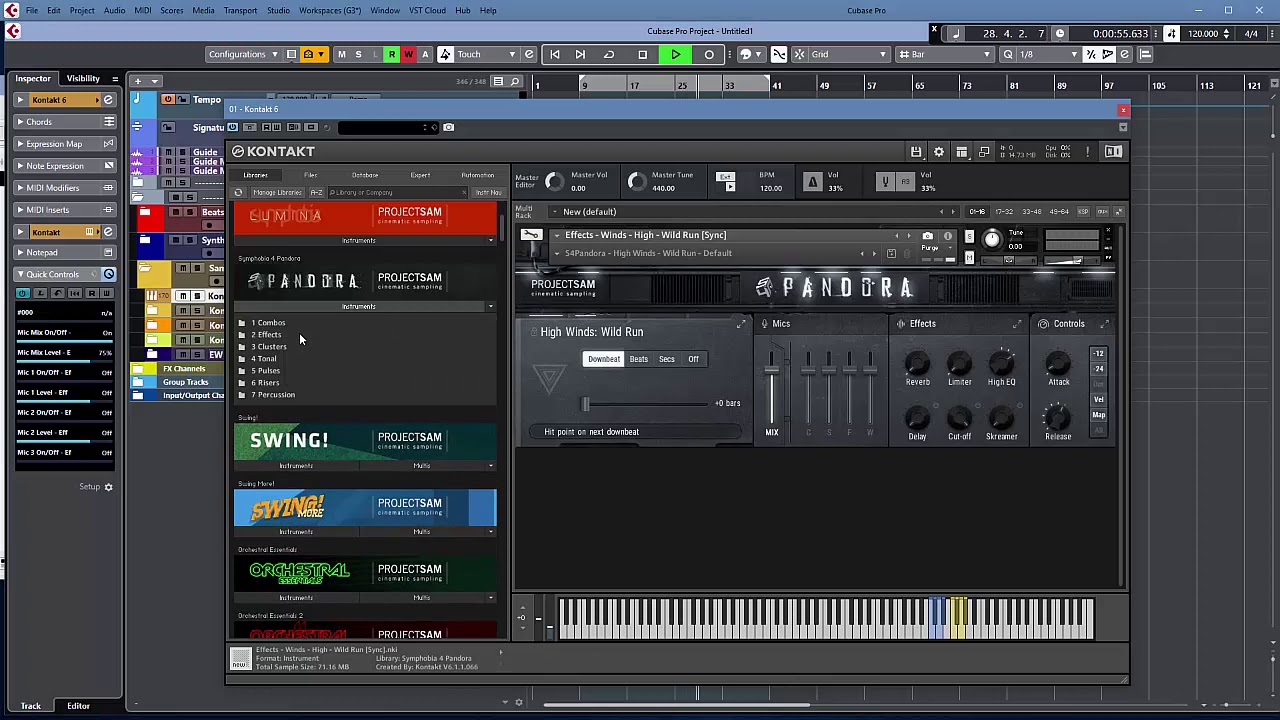1280x720 pixels.
Task: Collapse the Quick Controls section
Action: tap(20, 274)
